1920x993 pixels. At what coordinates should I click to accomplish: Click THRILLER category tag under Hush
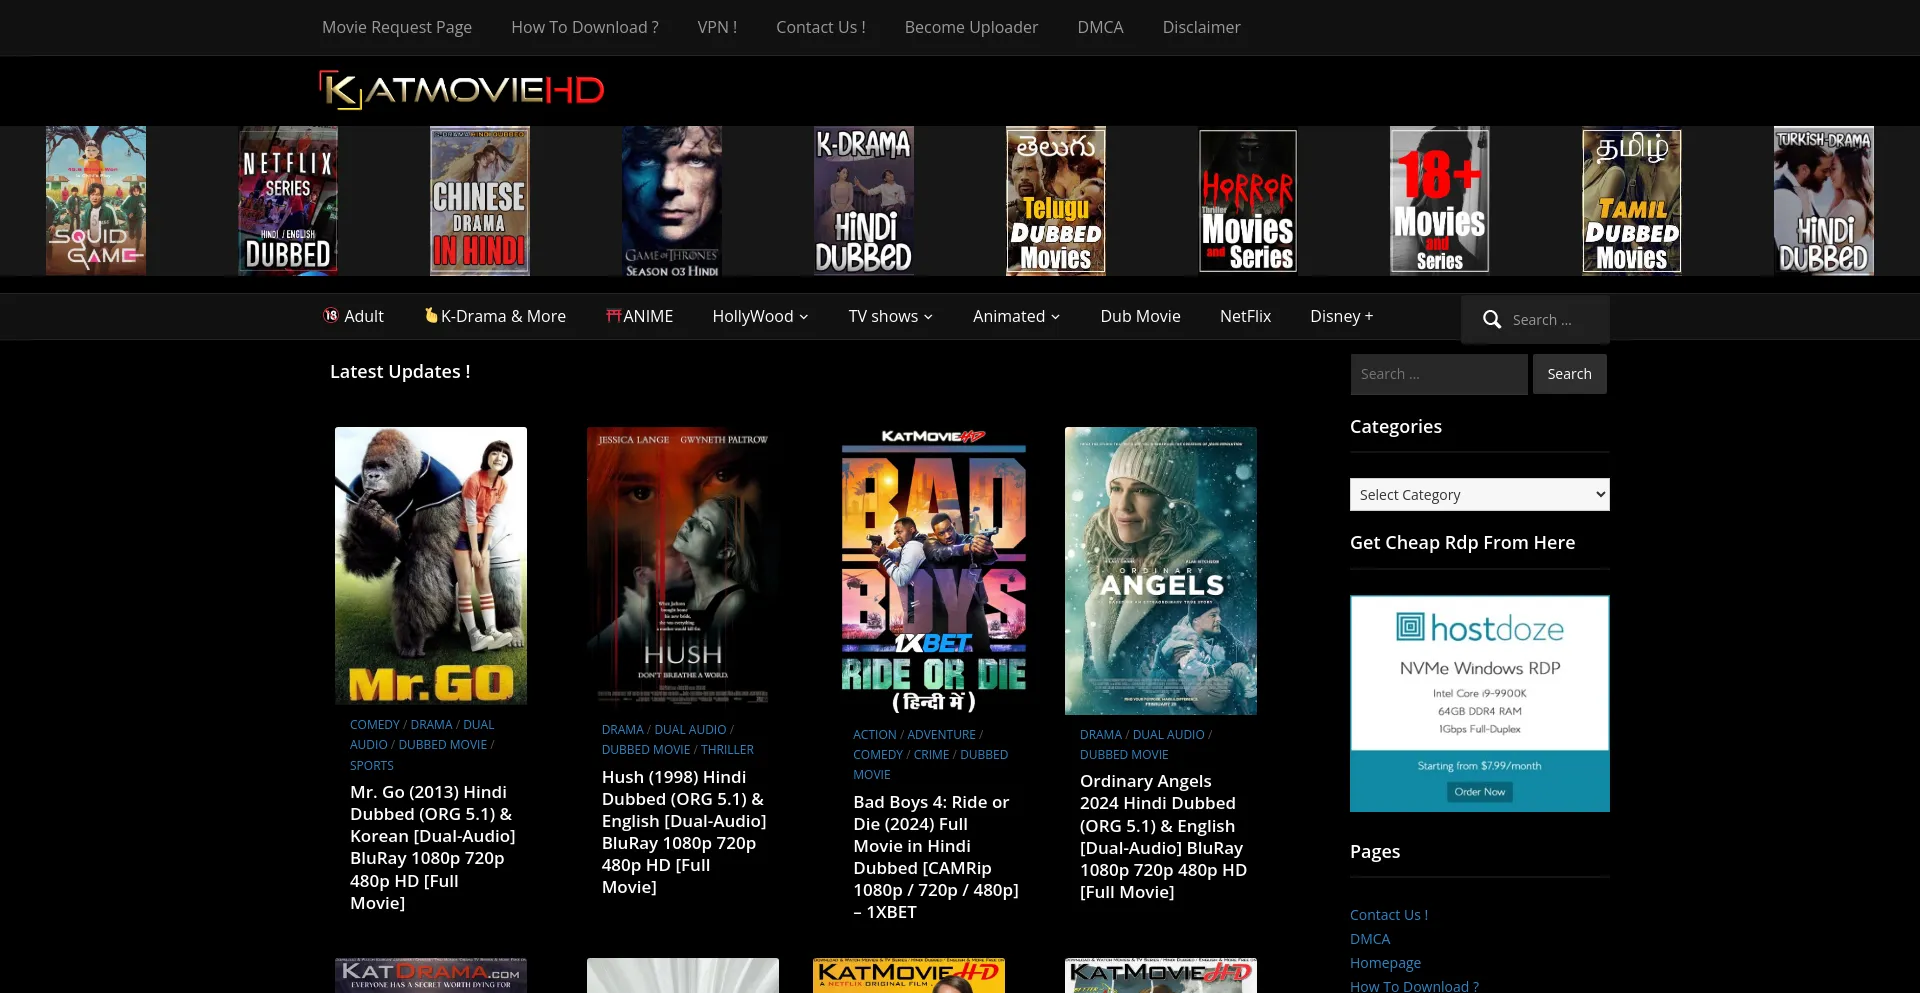(x=727, y=750)
